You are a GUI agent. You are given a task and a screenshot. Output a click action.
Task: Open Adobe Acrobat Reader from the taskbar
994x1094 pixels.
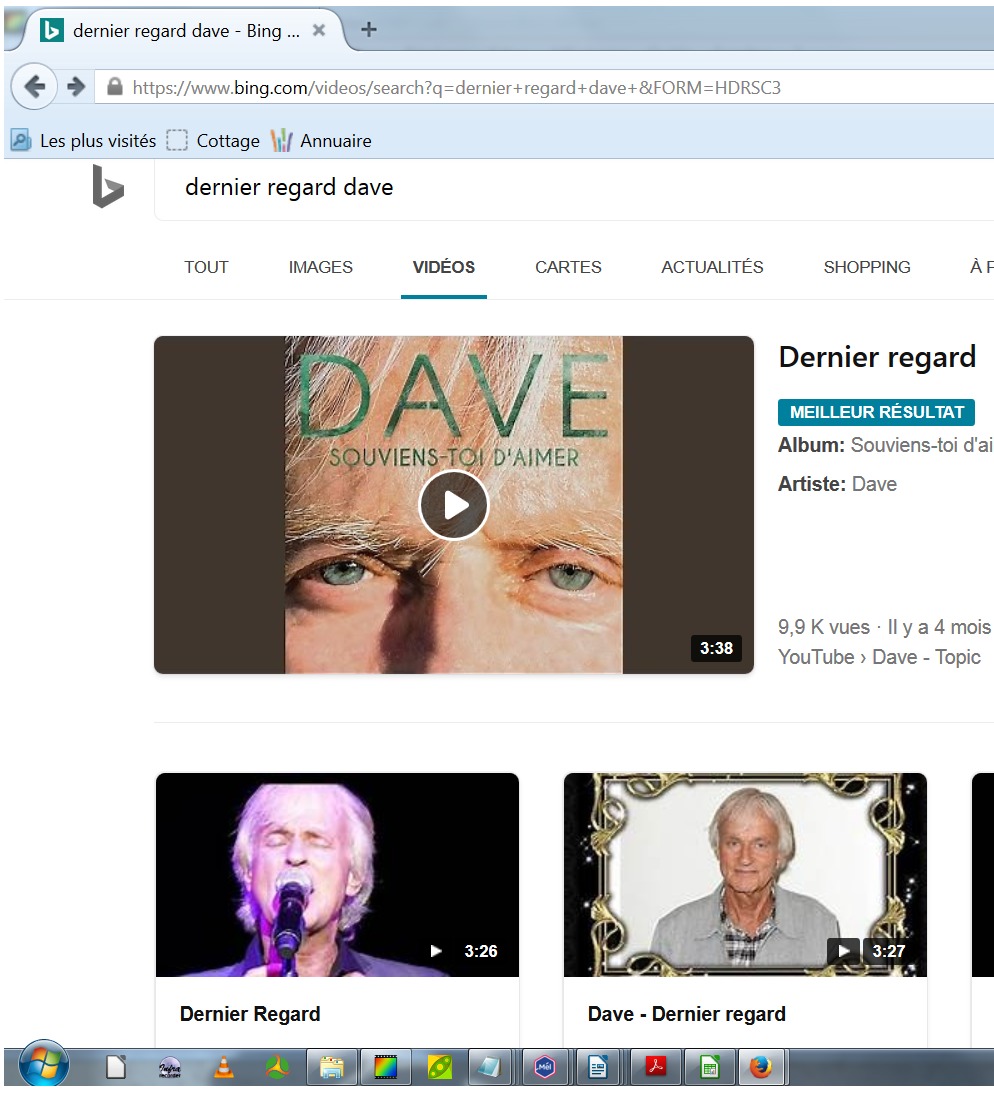(656, 1067)
